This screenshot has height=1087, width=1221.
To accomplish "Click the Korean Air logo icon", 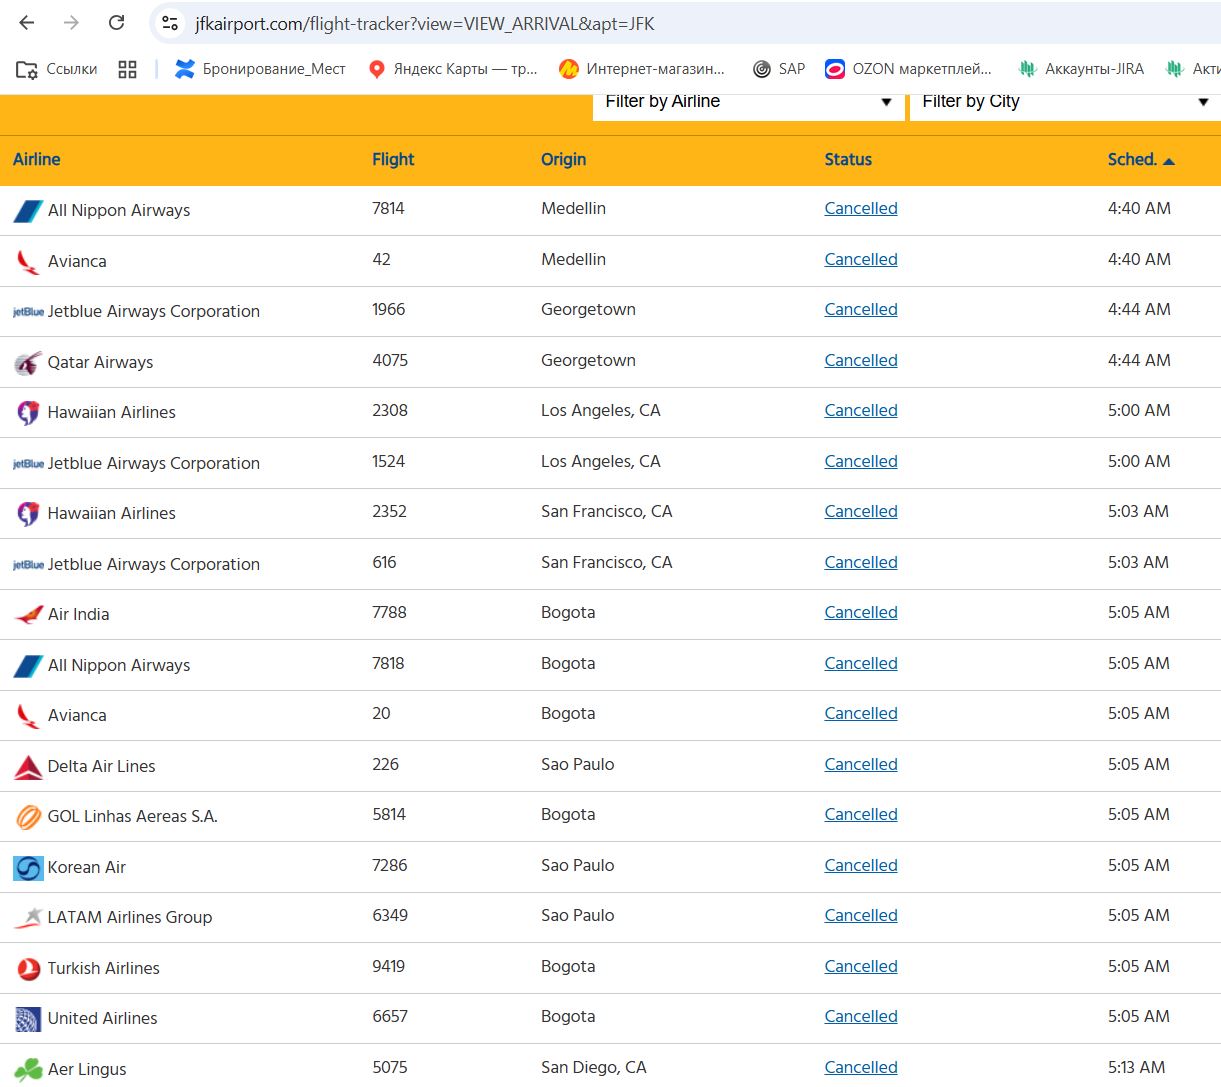I will (x=28, y=868).
